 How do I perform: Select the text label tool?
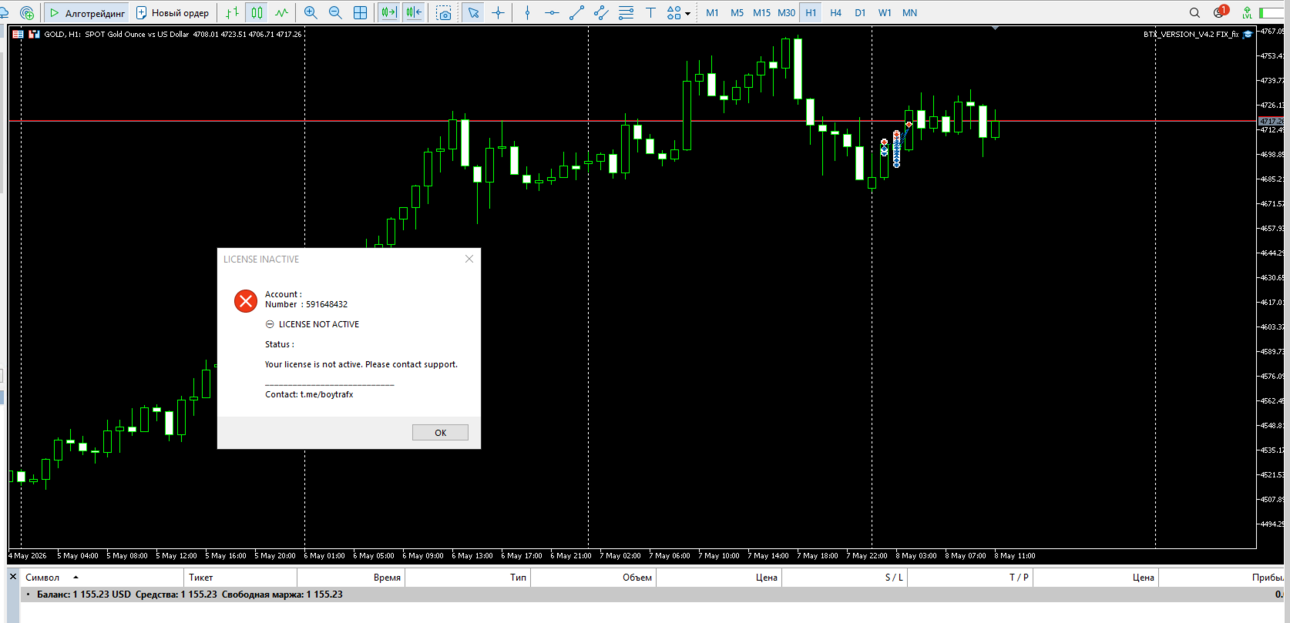tap(651, 13)
